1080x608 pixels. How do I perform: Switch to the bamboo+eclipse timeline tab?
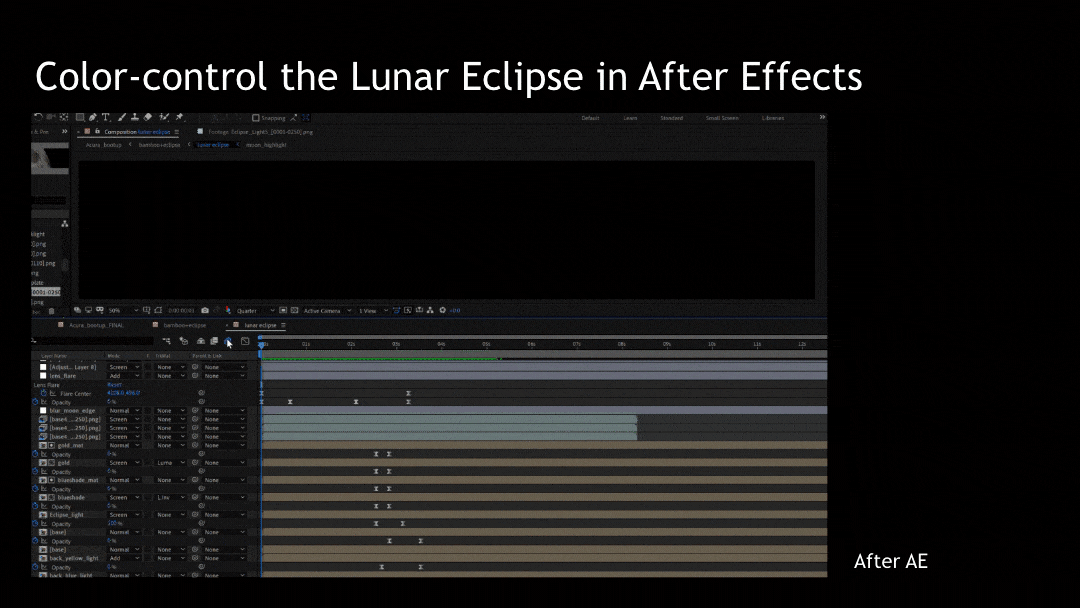(x=185, y=325)
